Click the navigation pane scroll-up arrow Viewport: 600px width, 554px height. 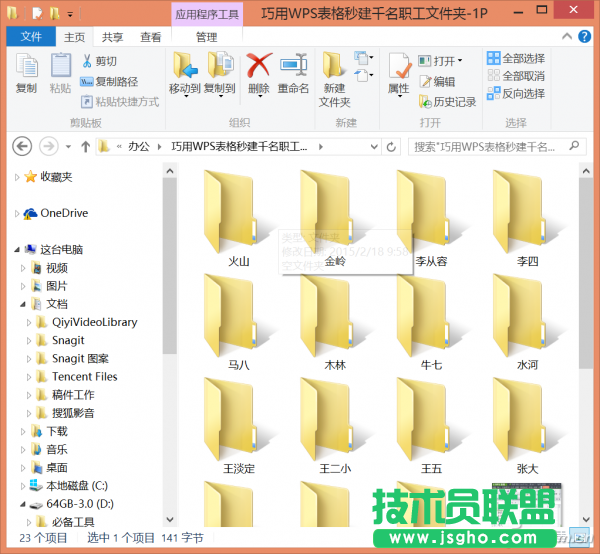click(x=170, y=171)
